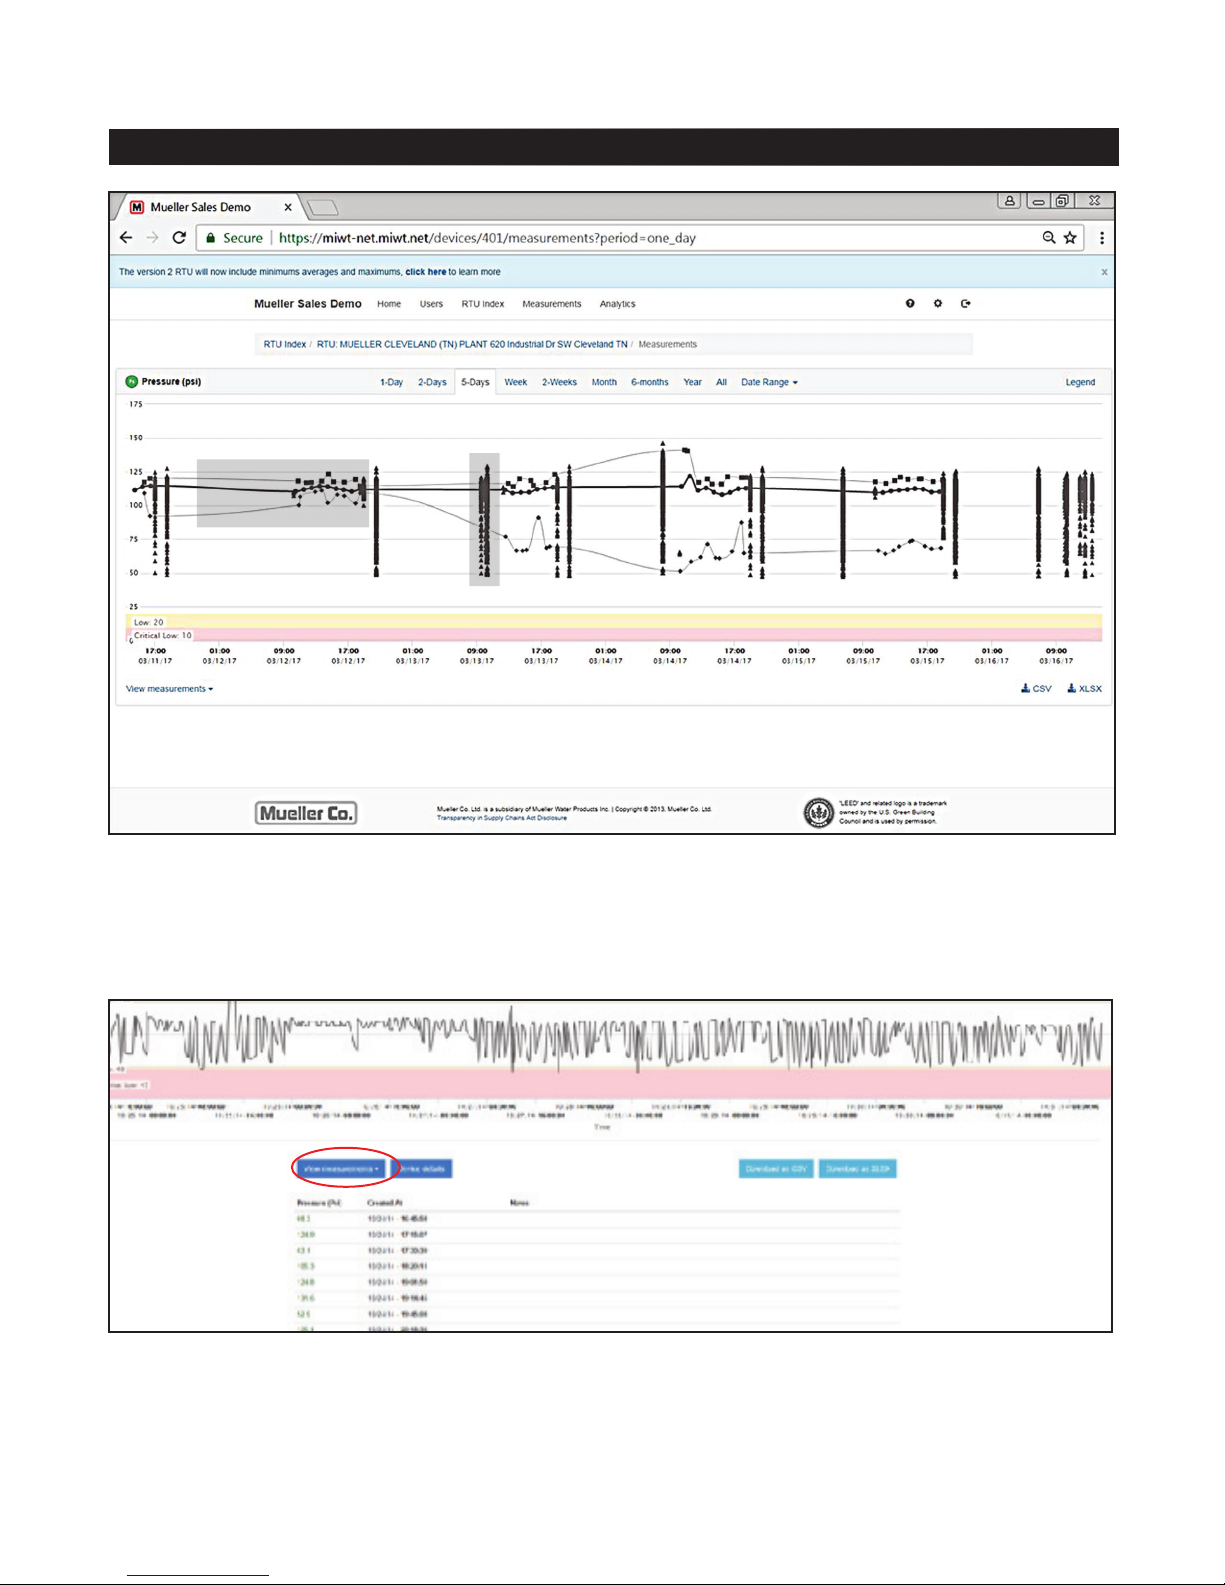Open the Chrome three-dot menu

(x=1101, y=238)
